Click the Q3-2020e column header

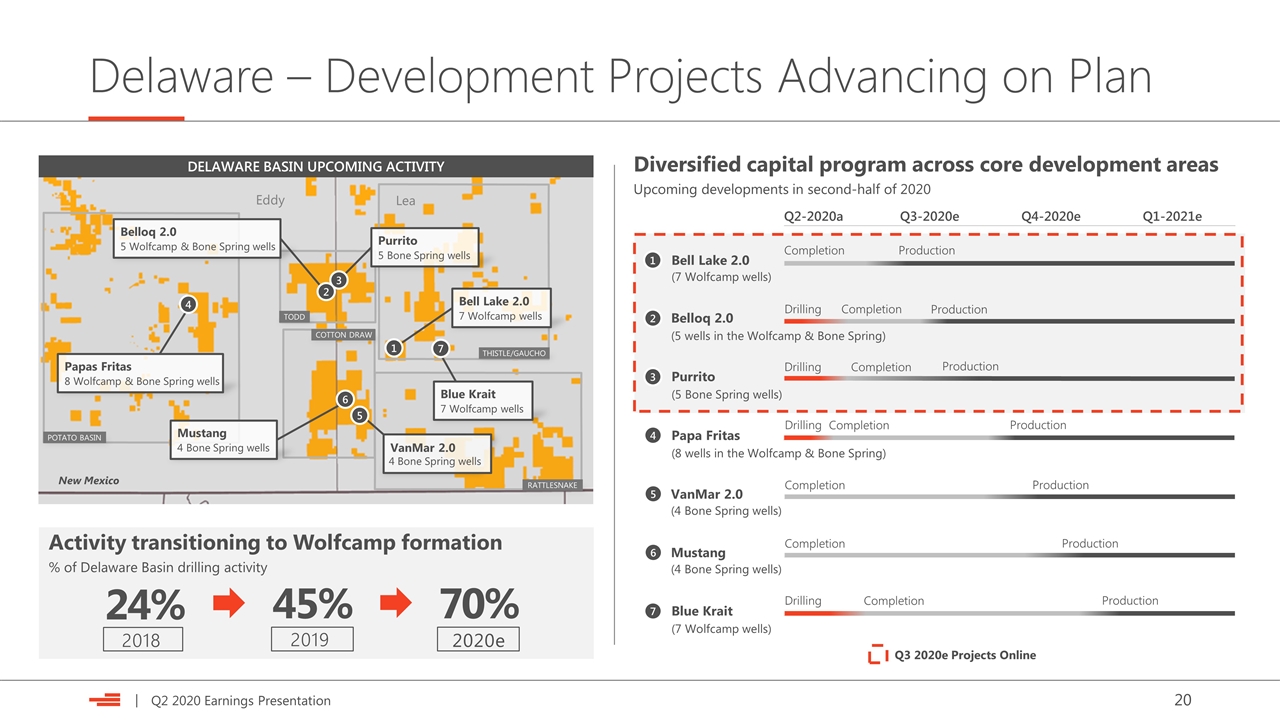(x=929, y=217)
